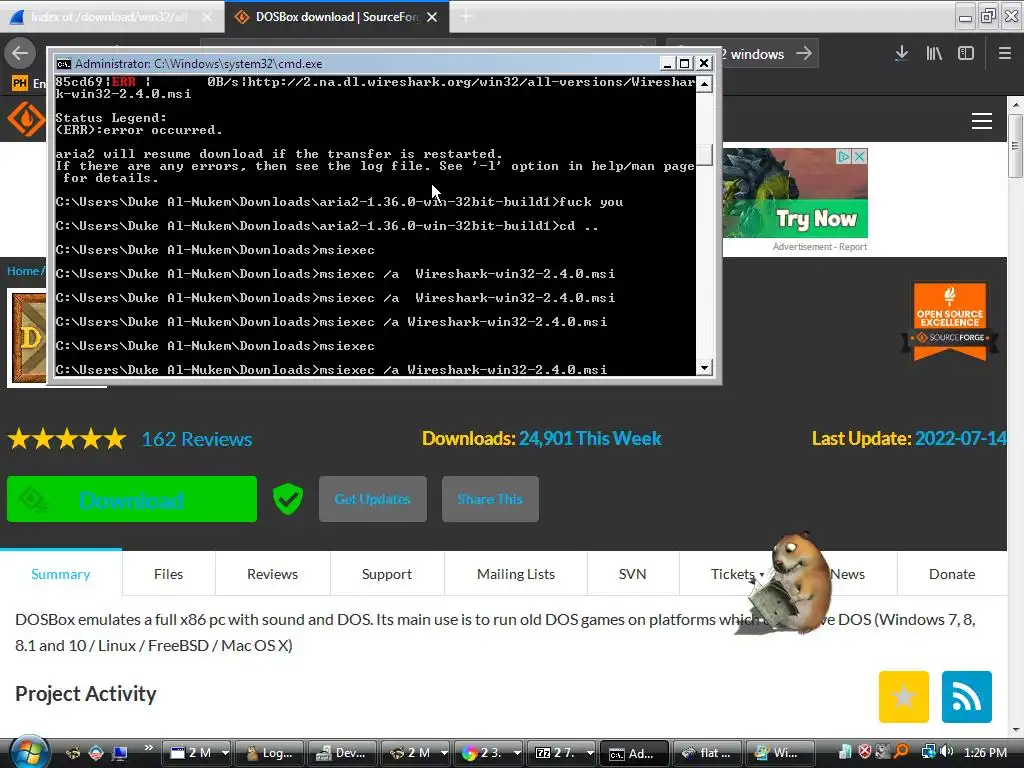Viewport: 1024px width, 768px height.
Task: Click the Advertisement - Report link
Action: tap(820, 247)
